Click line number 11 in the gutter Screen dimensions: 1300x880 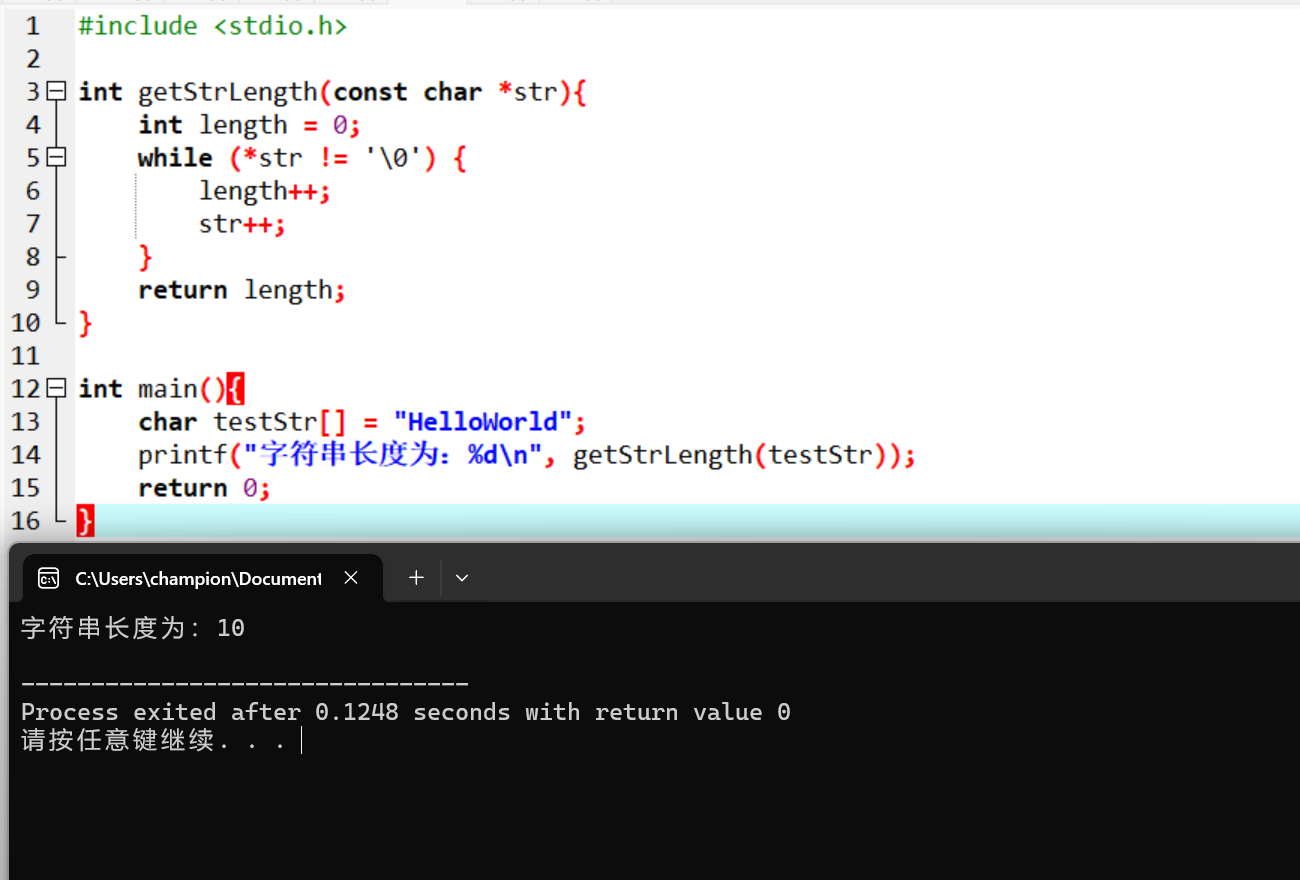[x=25, y=356]
